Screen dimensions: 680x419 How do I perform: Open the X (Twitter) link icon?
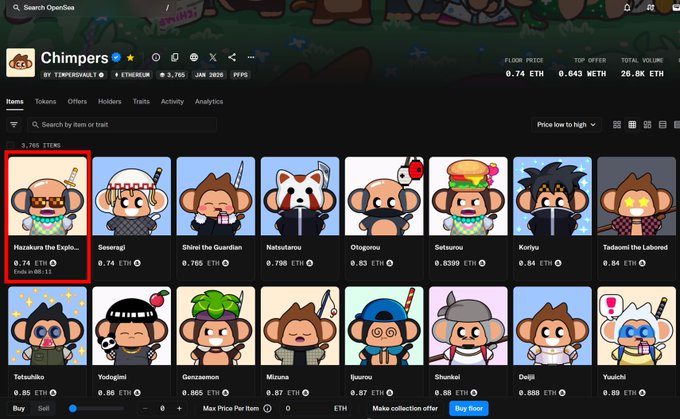[213, 57]
